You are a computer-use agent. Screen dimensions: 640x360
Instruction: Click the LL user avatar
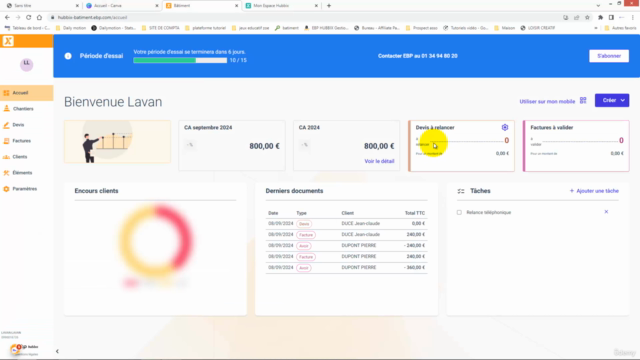(x=27, y=64)
